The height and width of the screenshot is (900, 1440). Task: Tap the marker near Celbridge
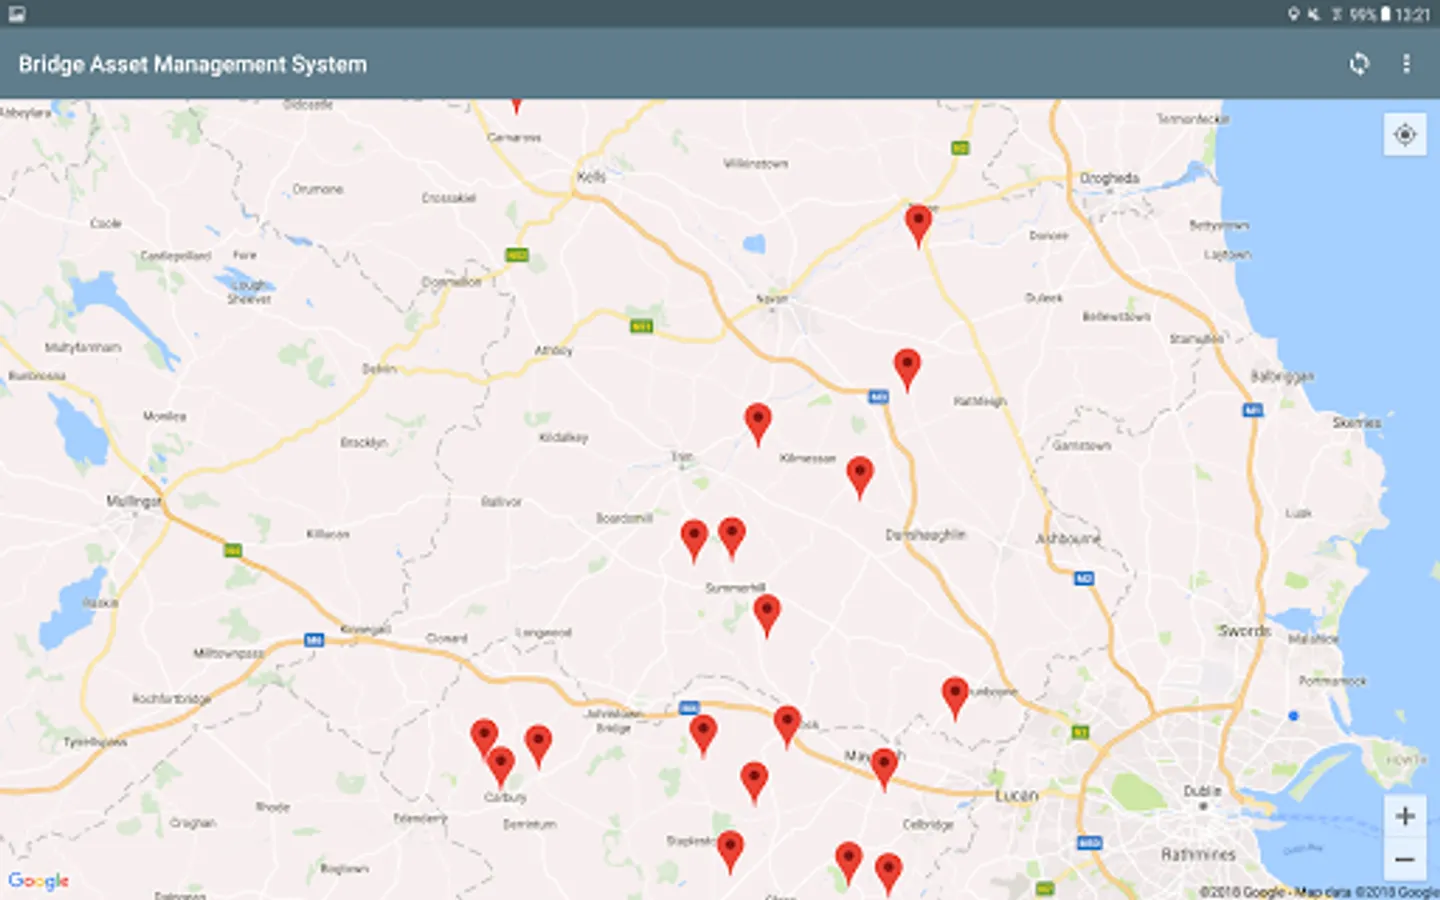click(x=889, y=866)
